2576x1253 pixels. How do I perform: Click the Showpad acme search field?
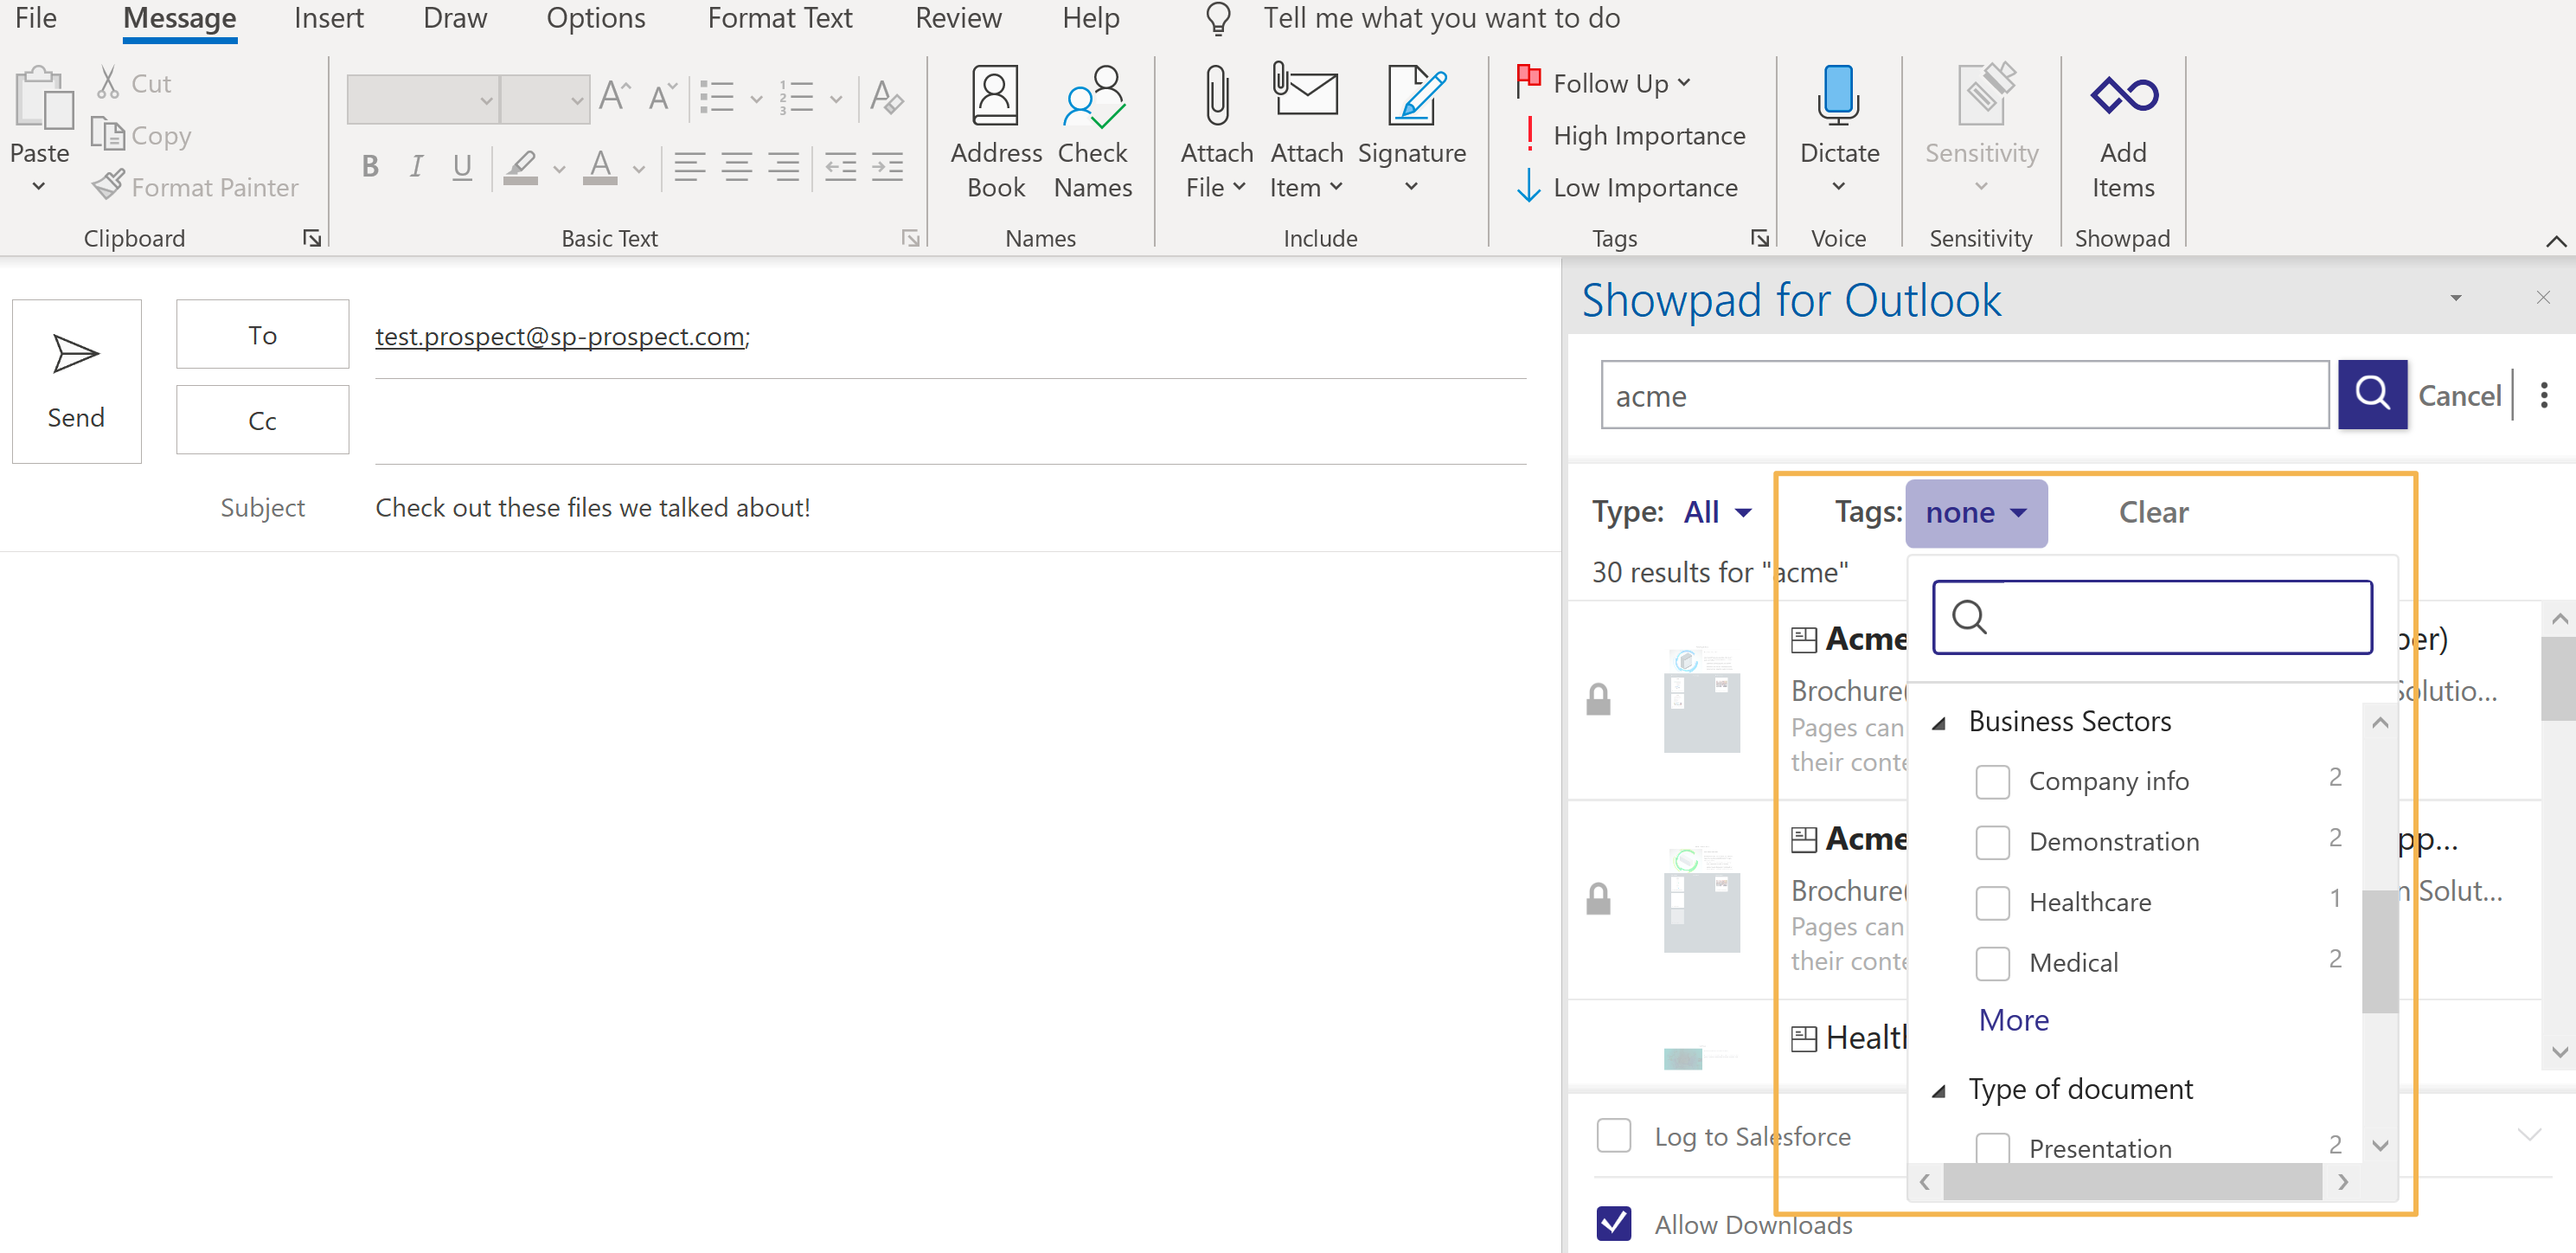pyautogui.click(x=1964, y=395)
